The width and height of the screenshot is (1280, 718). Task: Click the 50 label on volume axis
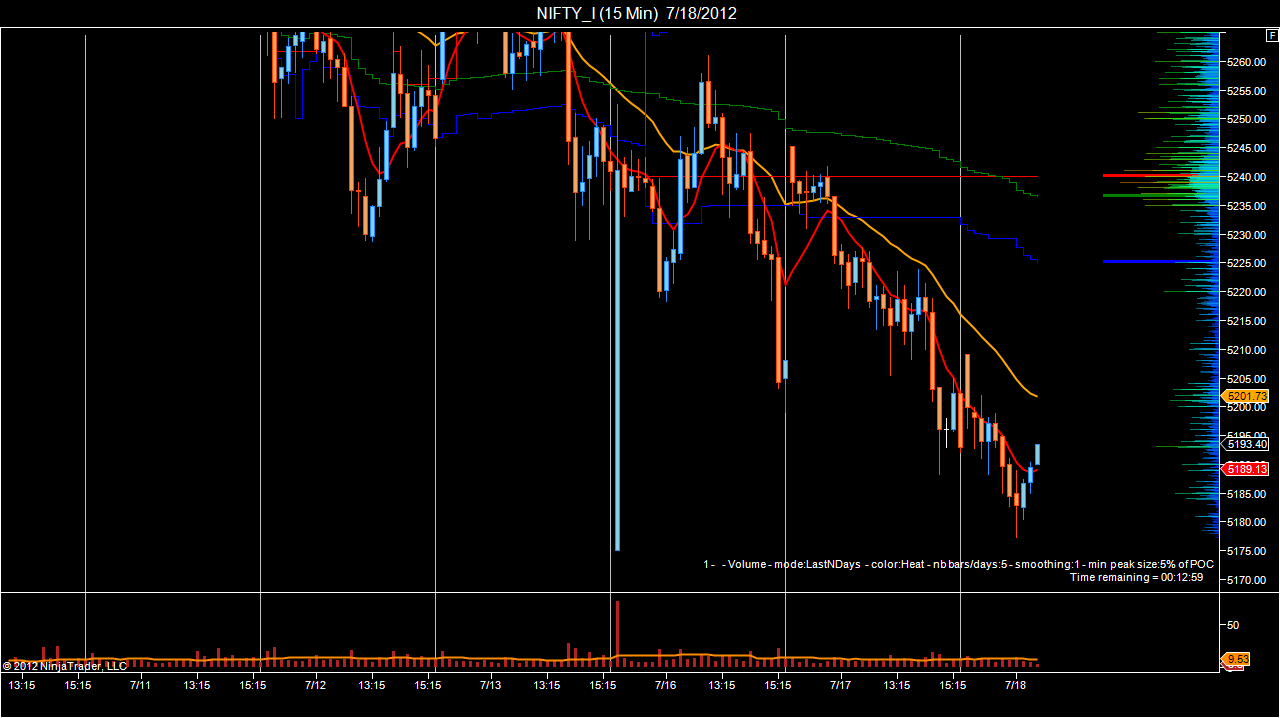click(1233, 626)
